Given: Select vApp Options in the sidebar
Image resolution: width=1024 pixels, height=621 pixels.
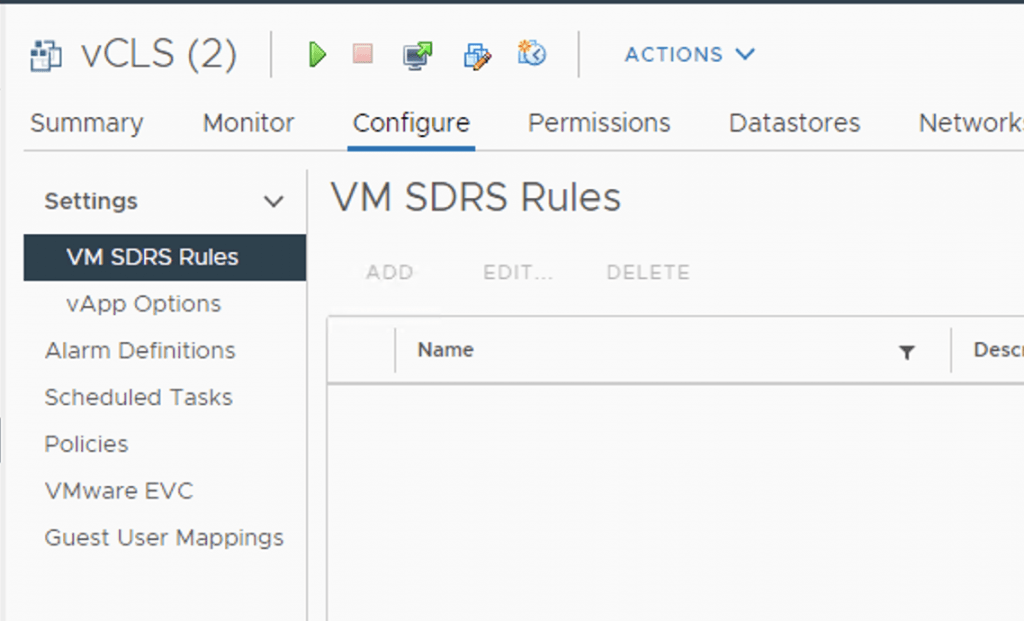Looking at the screenshot, I should pos(143,304).
